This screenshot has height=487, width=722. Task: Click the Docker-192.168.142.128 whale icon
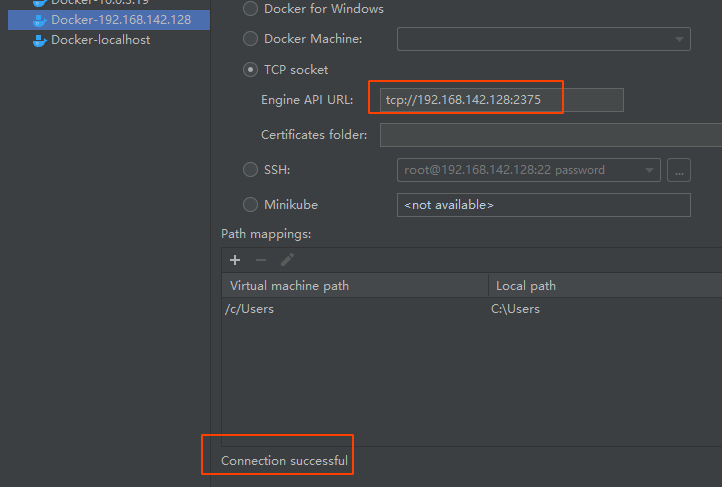[x=40, y=20]
